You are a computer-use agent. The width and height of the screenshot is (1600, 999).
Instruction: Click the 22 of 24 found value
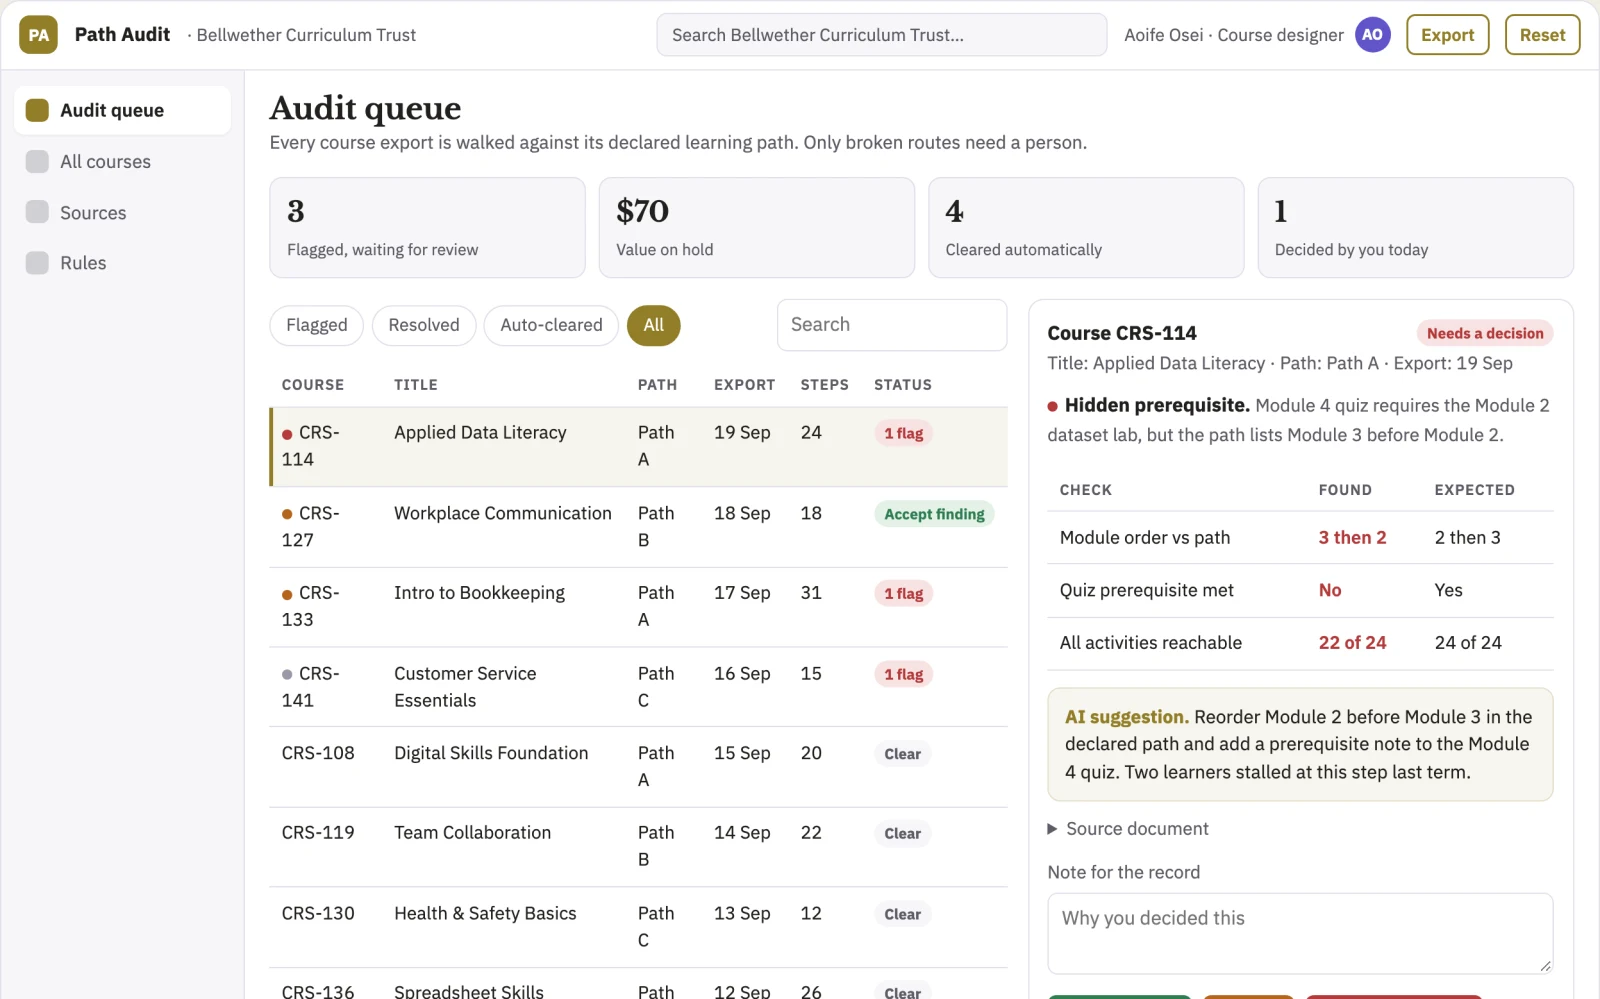[1352, 643]
